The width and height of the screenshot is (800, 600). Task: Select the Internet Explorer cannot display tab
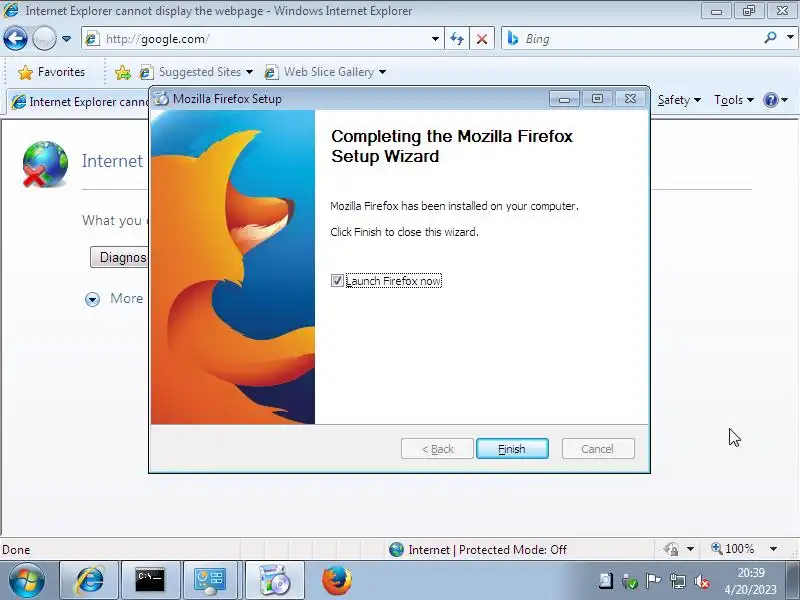point(79,102)
